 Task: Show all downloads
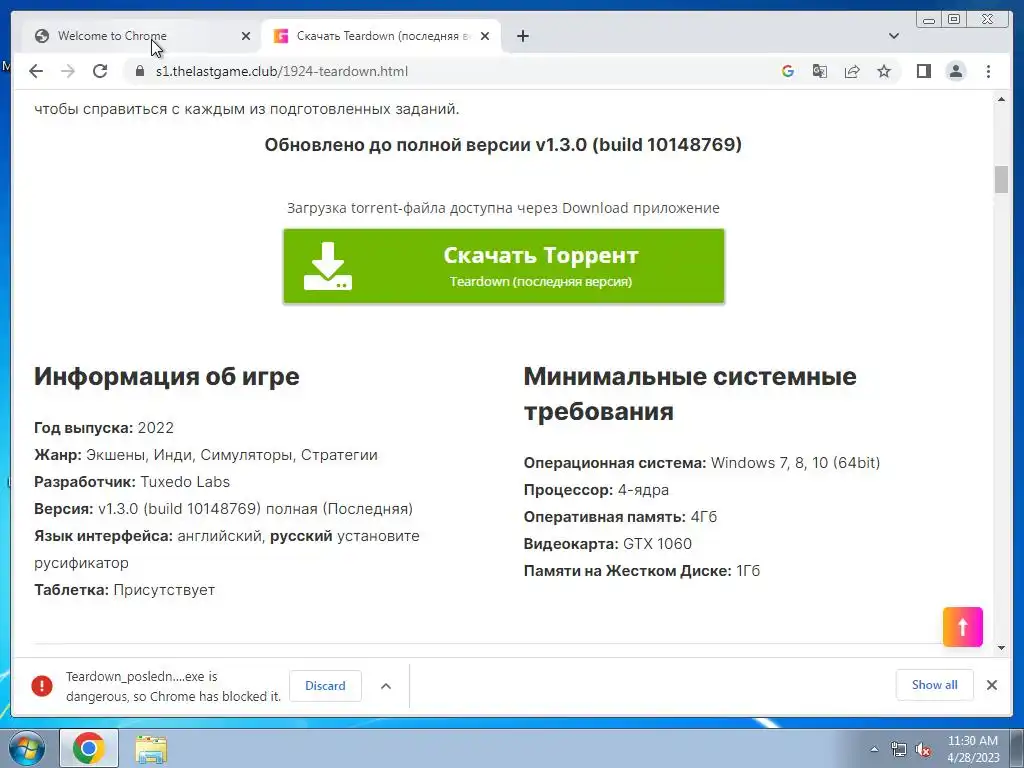coord(935,684)
